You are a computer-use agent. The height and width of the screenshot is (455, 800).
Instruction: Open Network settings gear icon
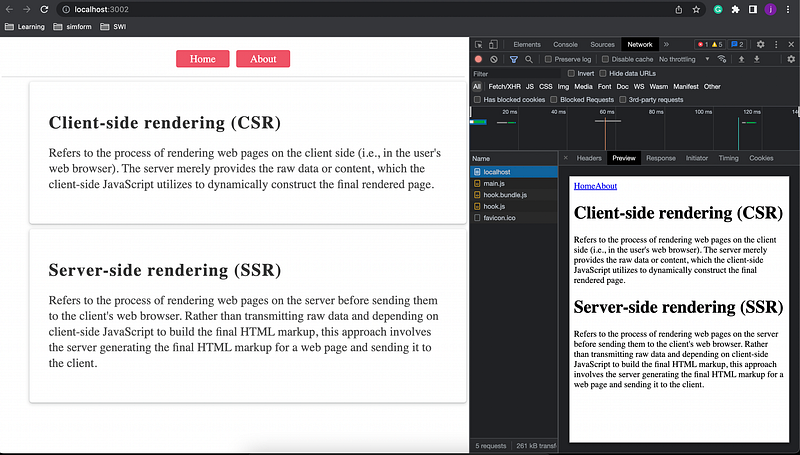click(791, 59)
